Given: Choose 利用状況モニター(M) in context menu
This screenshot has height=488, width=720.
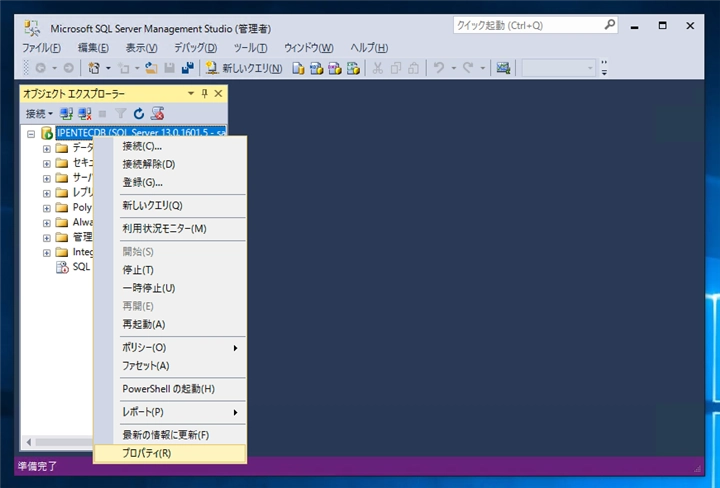Looking at the screenshot, I should [x=170, y=229].
